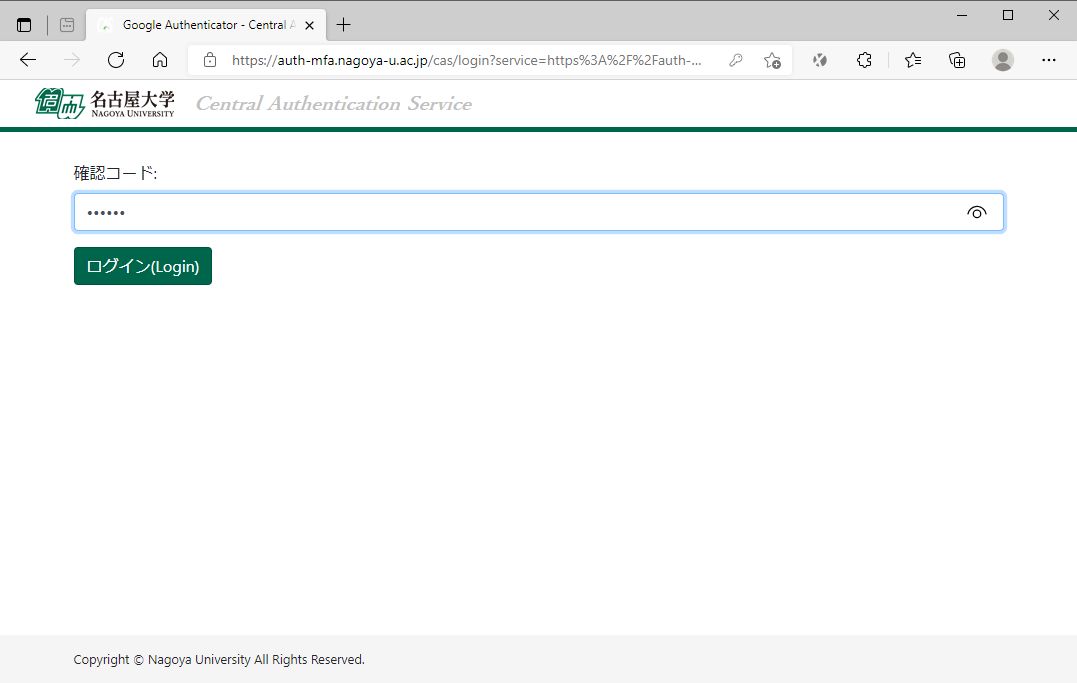Click the Favorites list icon
Screen dimensions: 1077x683
pyautogui.click(x=912, y=60)
